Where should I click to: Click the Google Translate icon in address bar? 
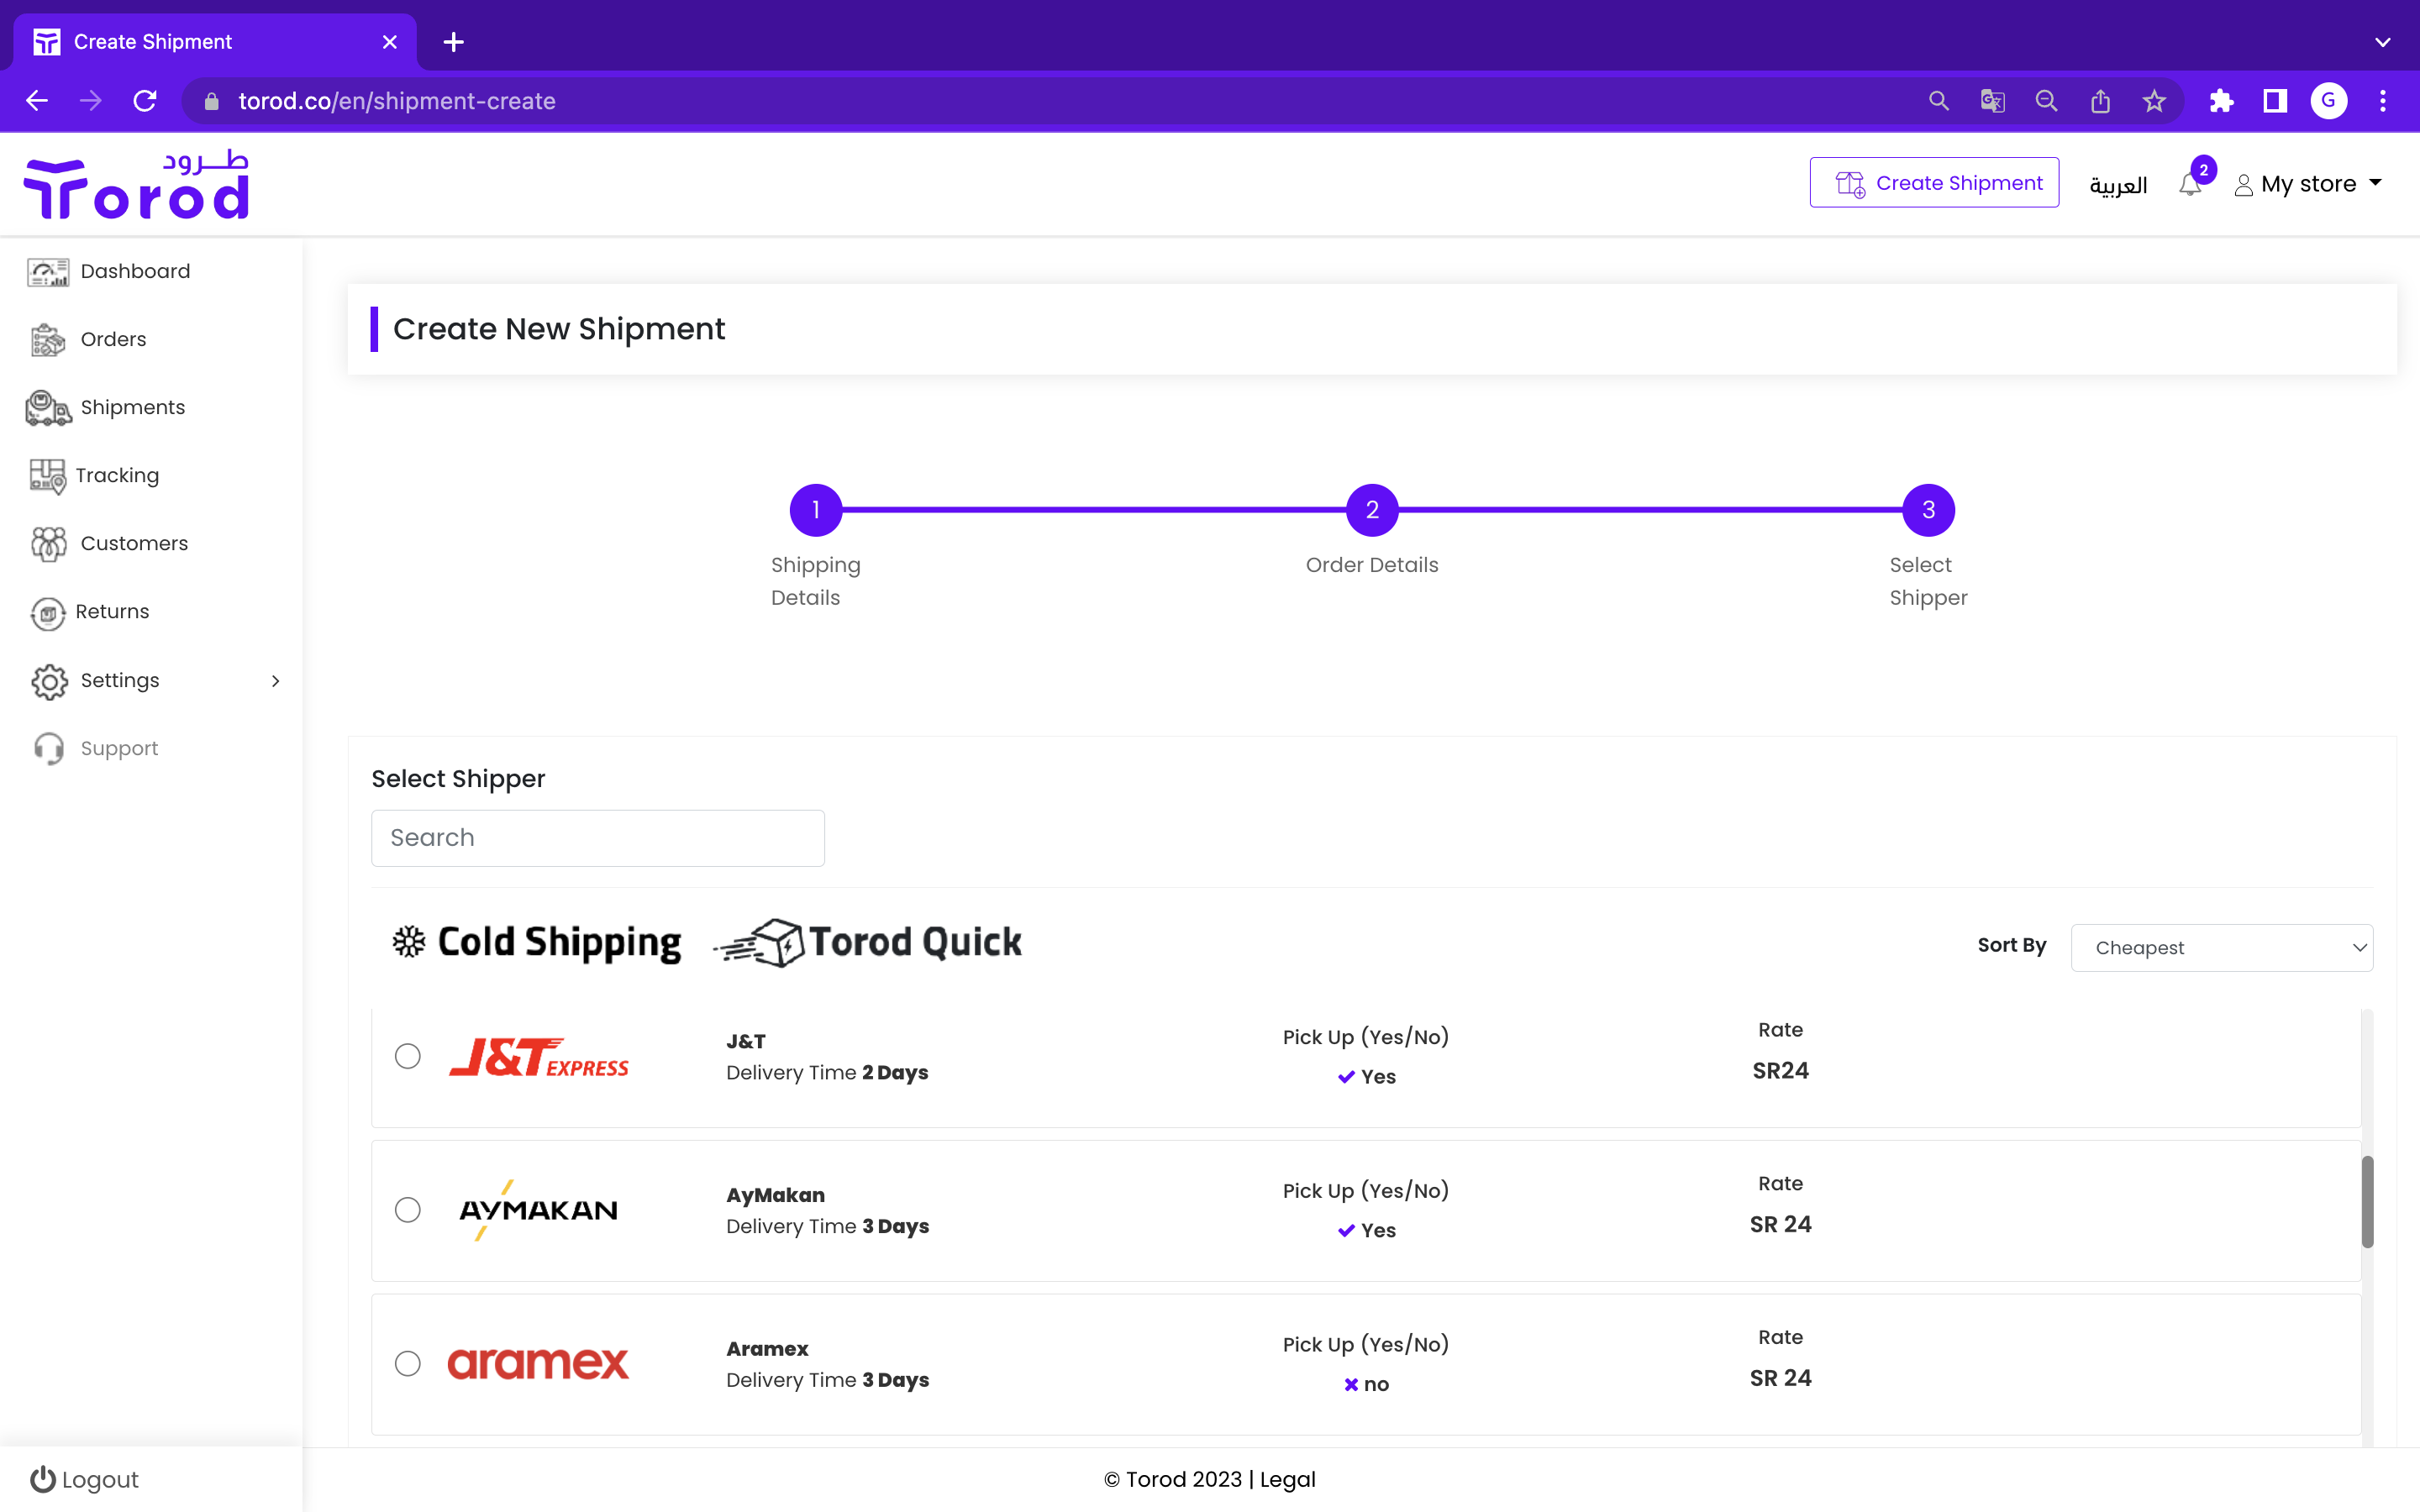[x=1992, y=101]
